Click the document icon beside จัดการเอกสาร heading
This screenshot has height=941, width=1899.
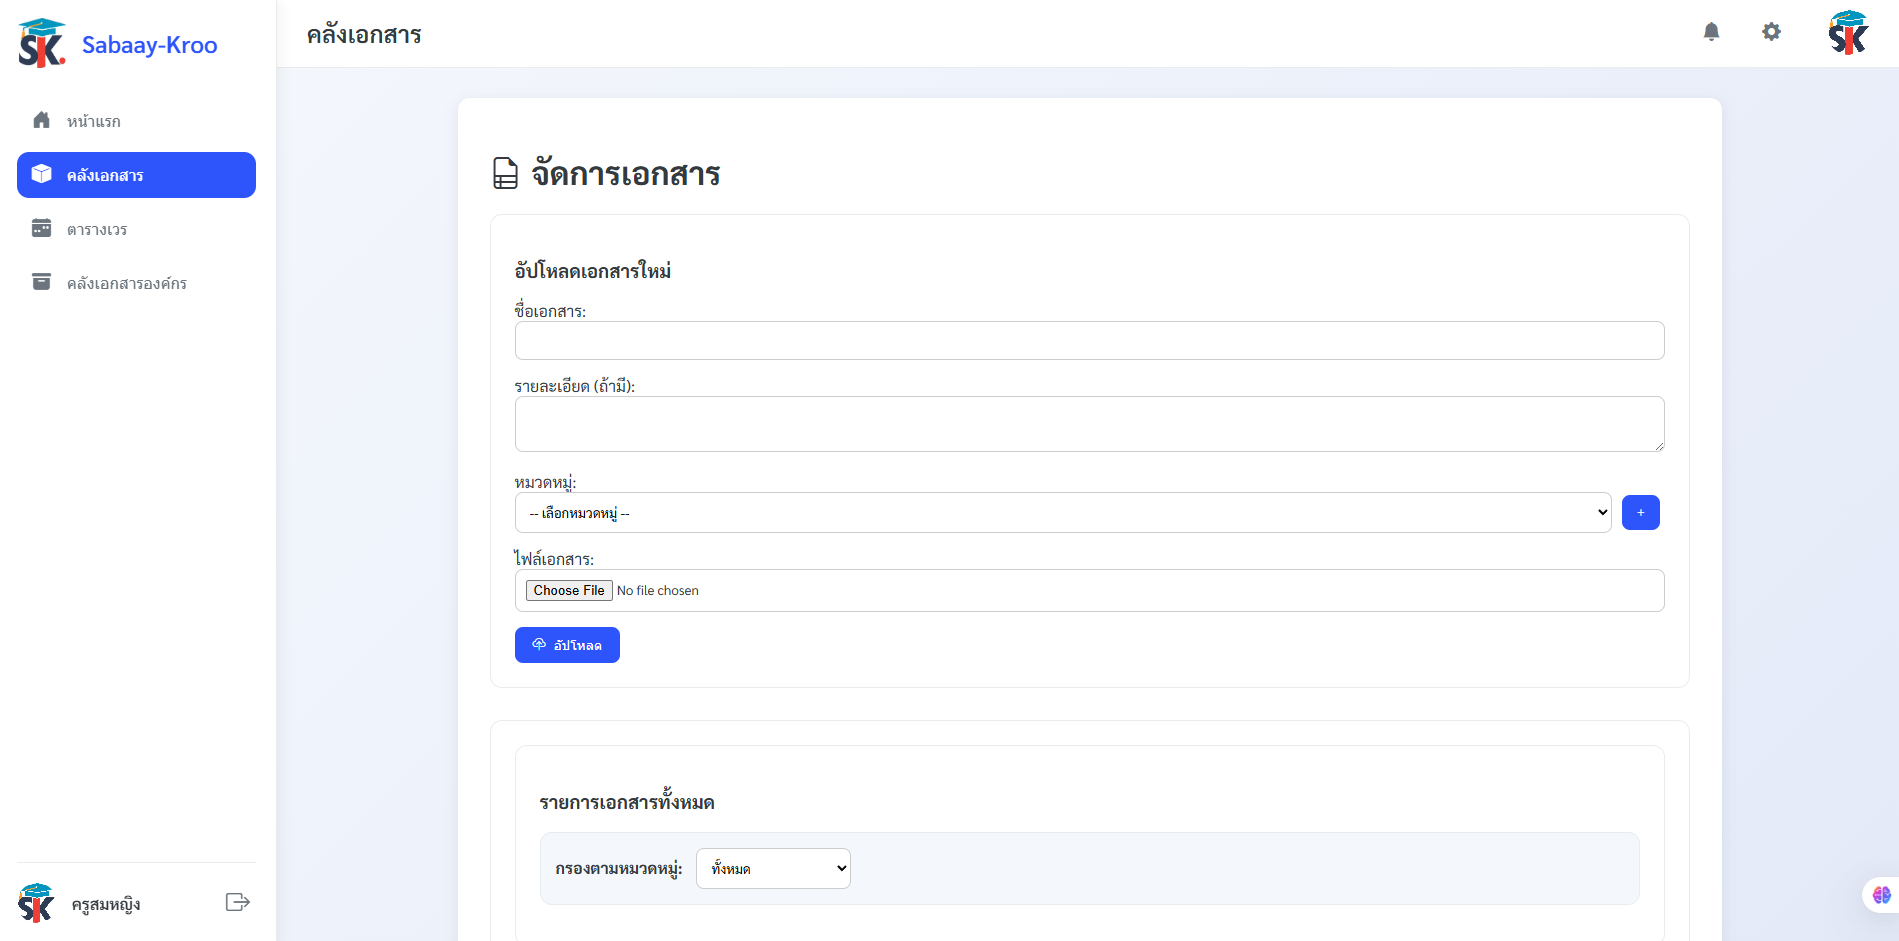503,174
